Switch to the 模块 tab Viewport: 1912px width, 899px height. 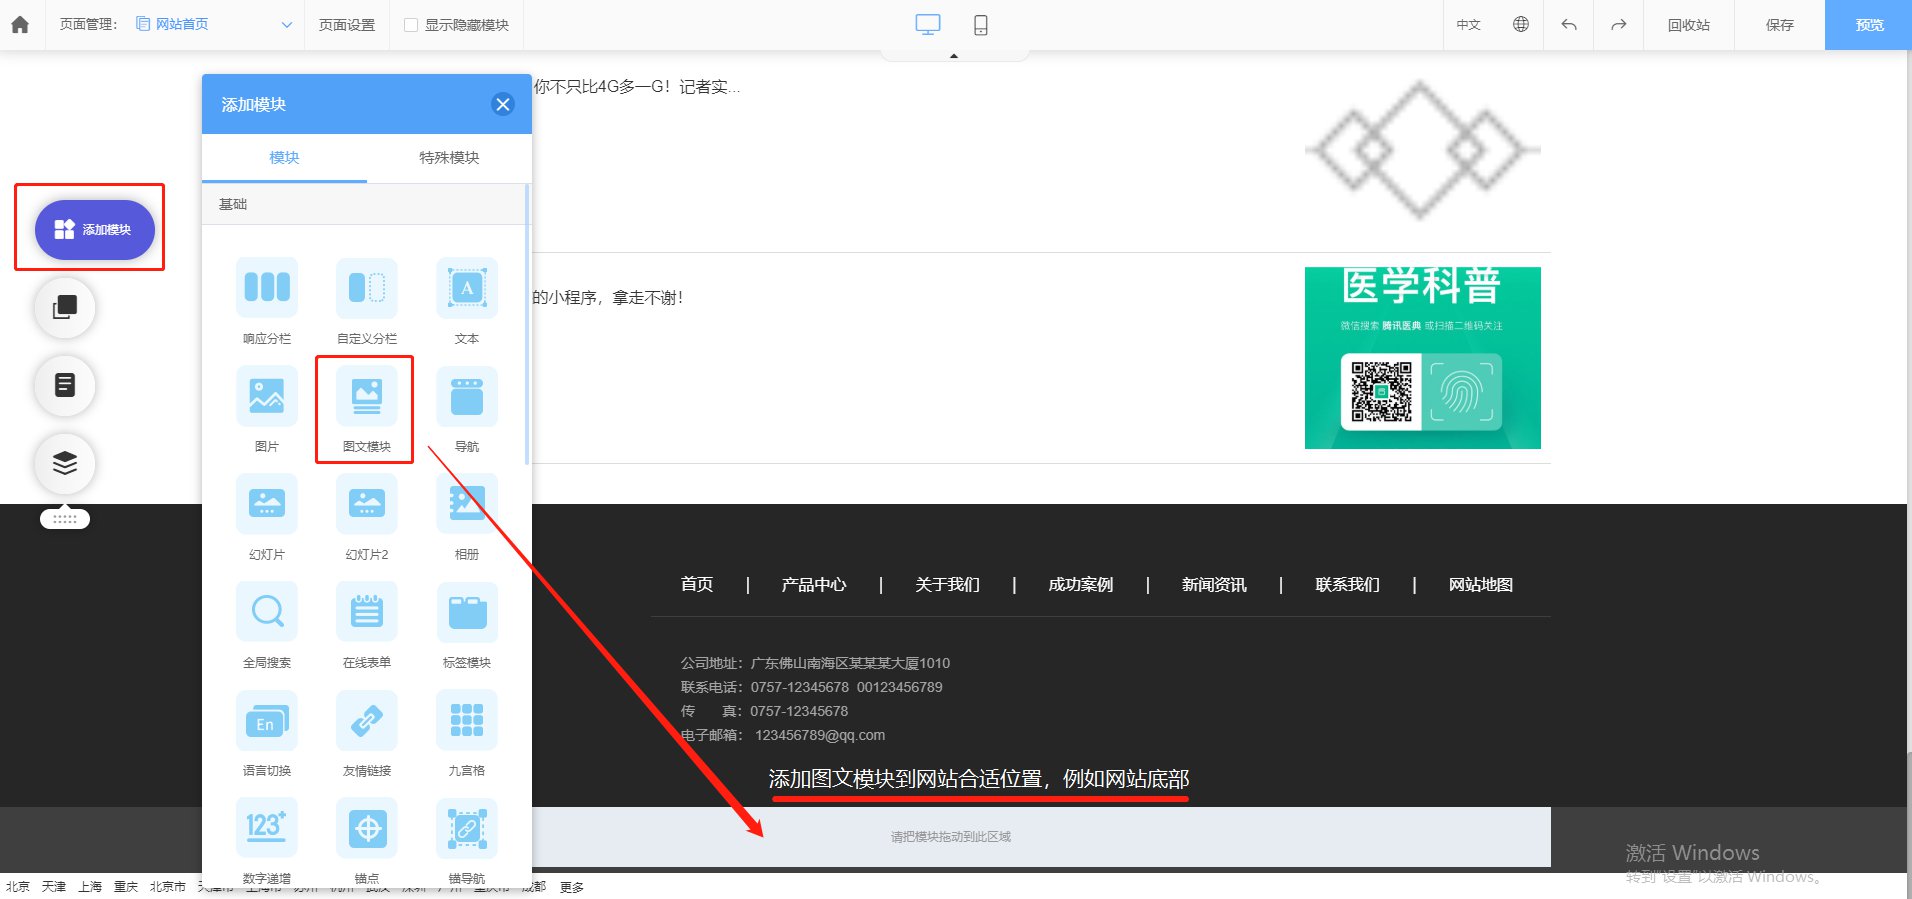[x=284, y=158]
